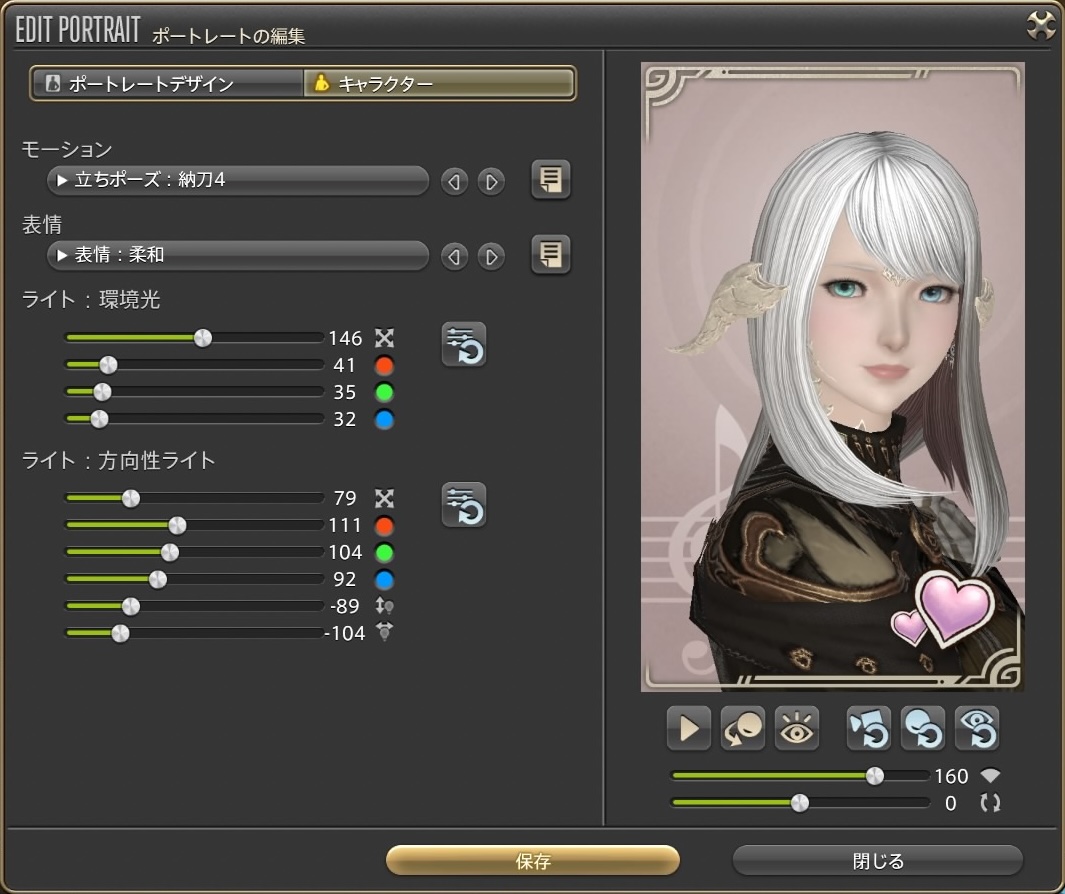Screen dimensions: 1065x894
Task: Open the expression list icon beside 表情
Action: pos(551,255)
